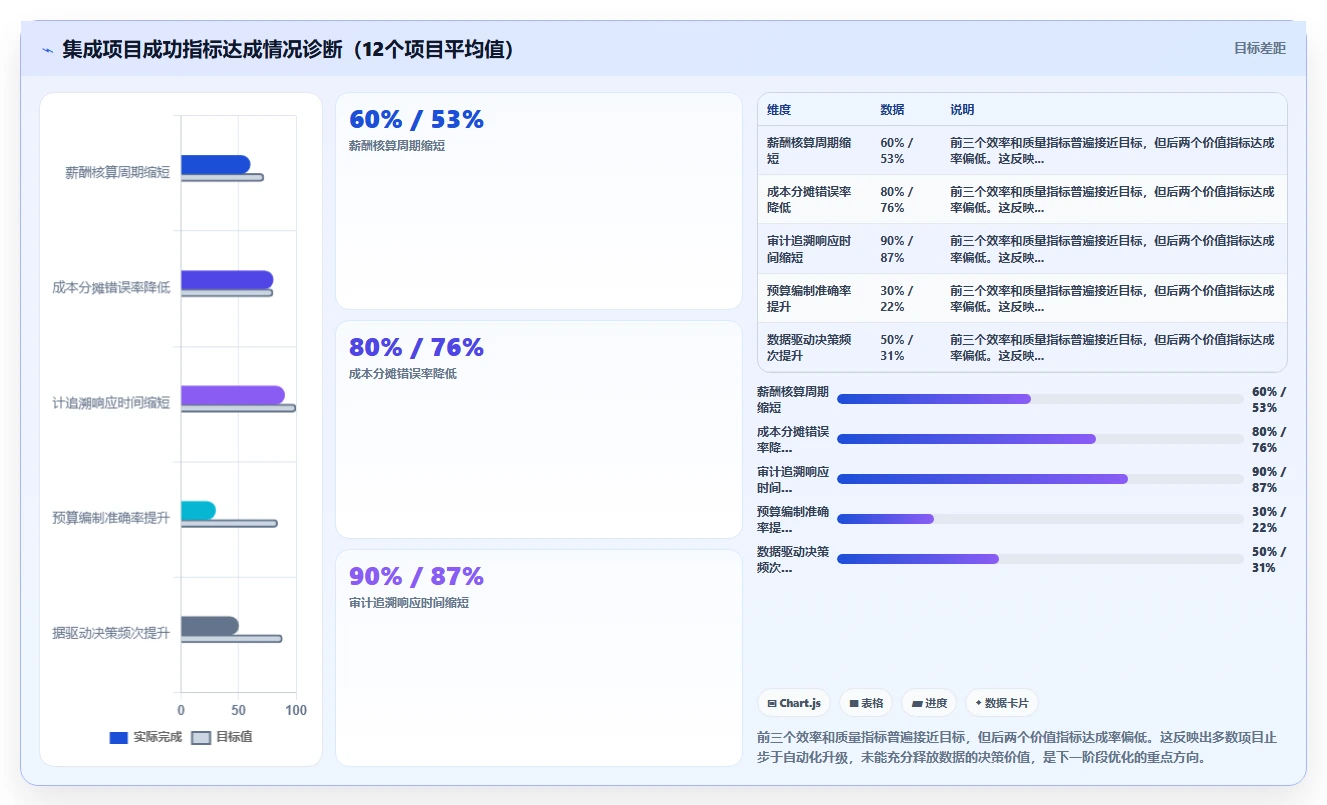The image size is (1327, 805).
Task: Click the target bar under 预算编制准确率提升 in chart
Action: (x=229, y=523)
